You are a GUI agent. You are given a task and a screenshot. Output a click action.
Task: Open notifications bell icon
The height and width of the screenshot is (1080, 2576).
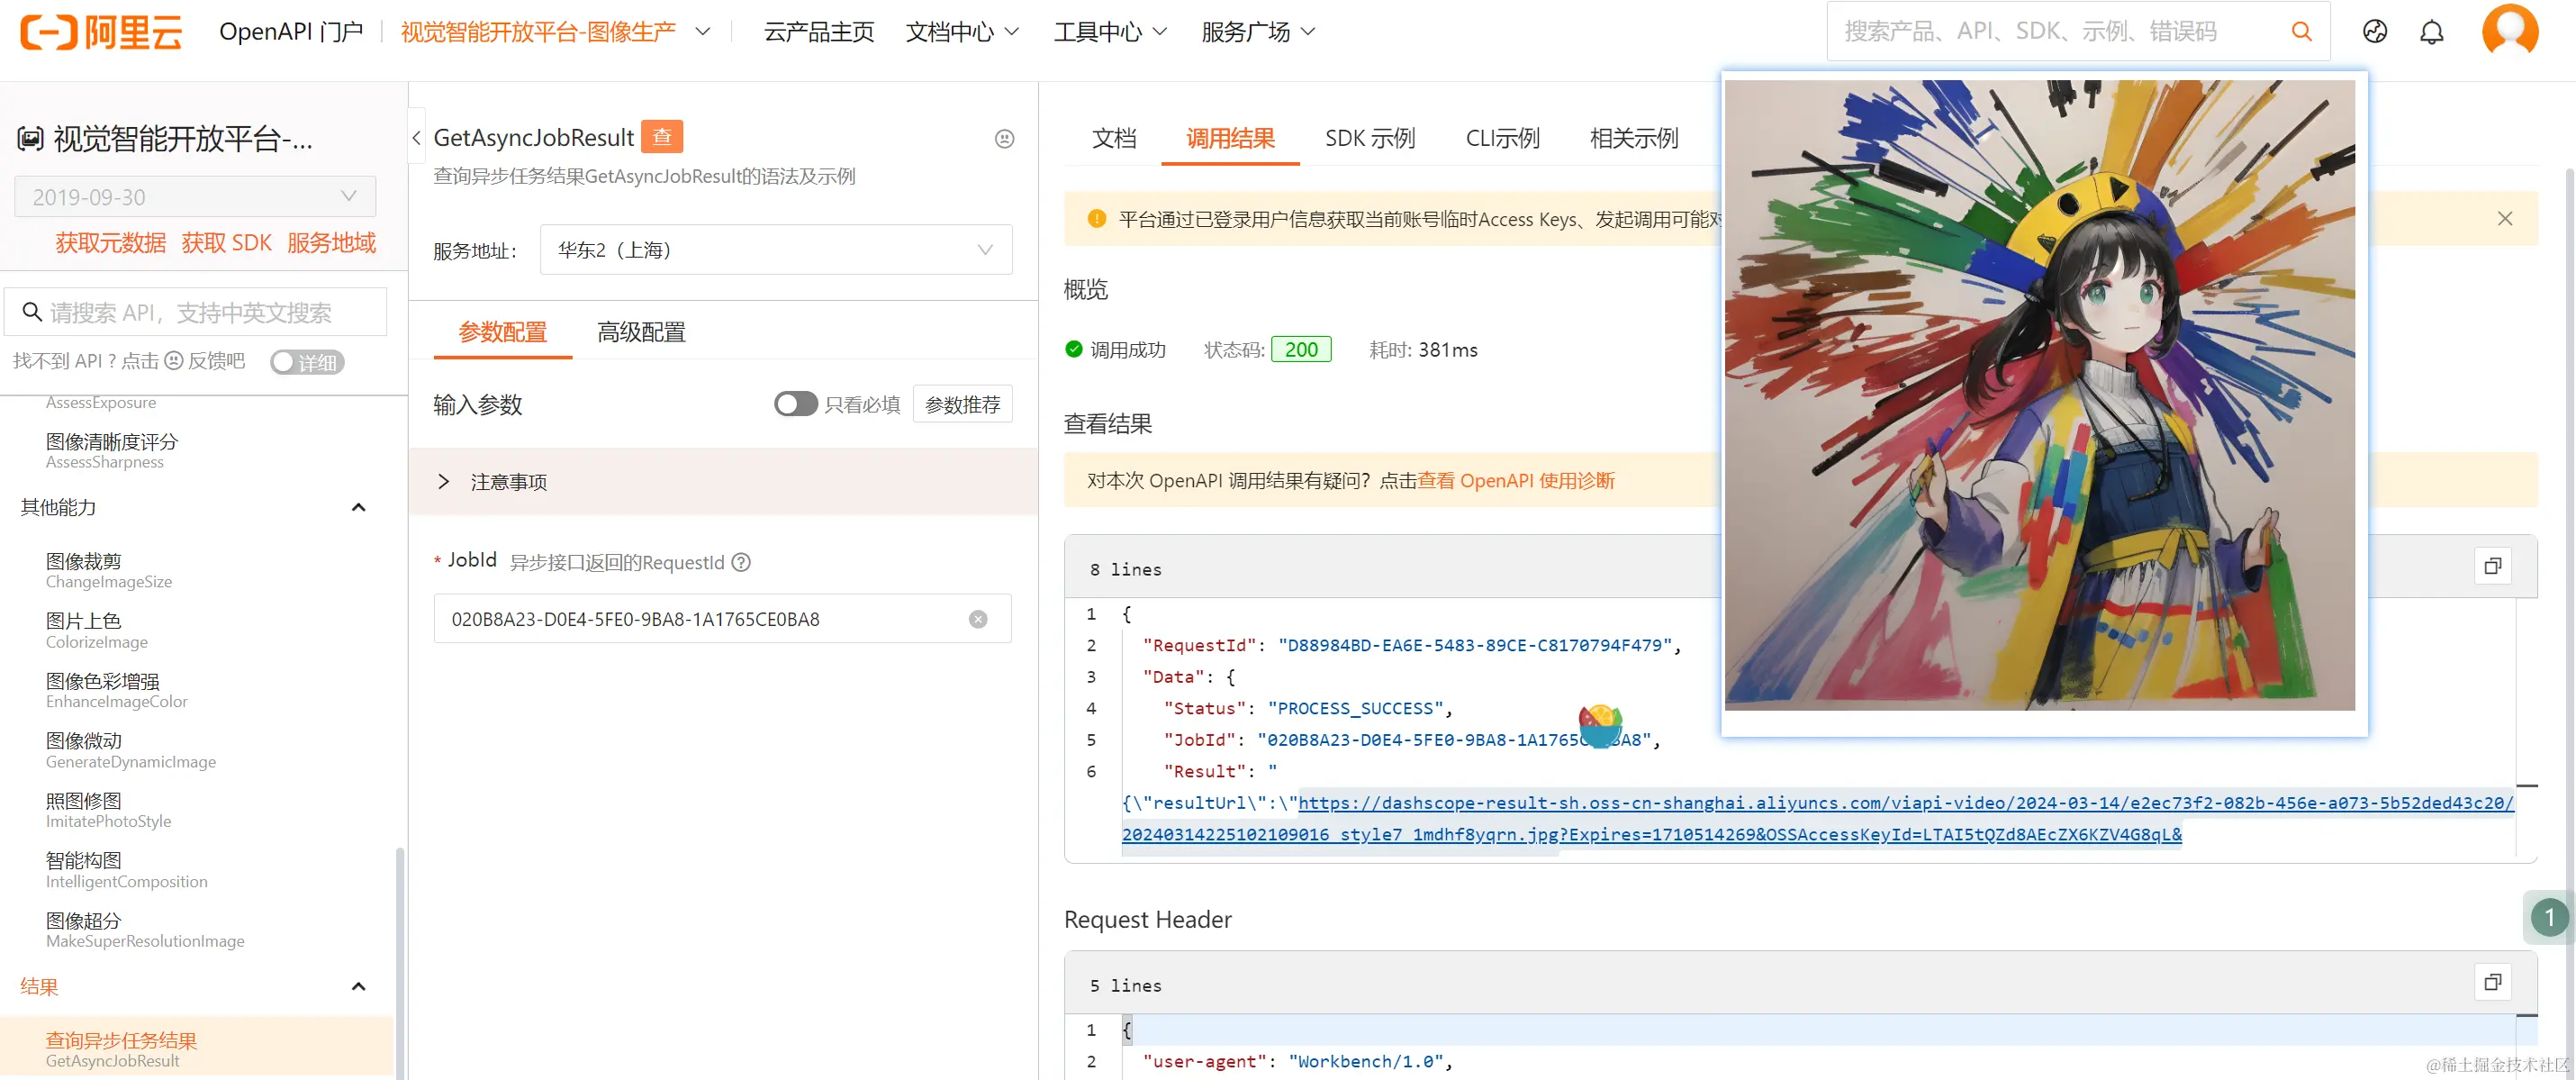tap(2431, 32)
